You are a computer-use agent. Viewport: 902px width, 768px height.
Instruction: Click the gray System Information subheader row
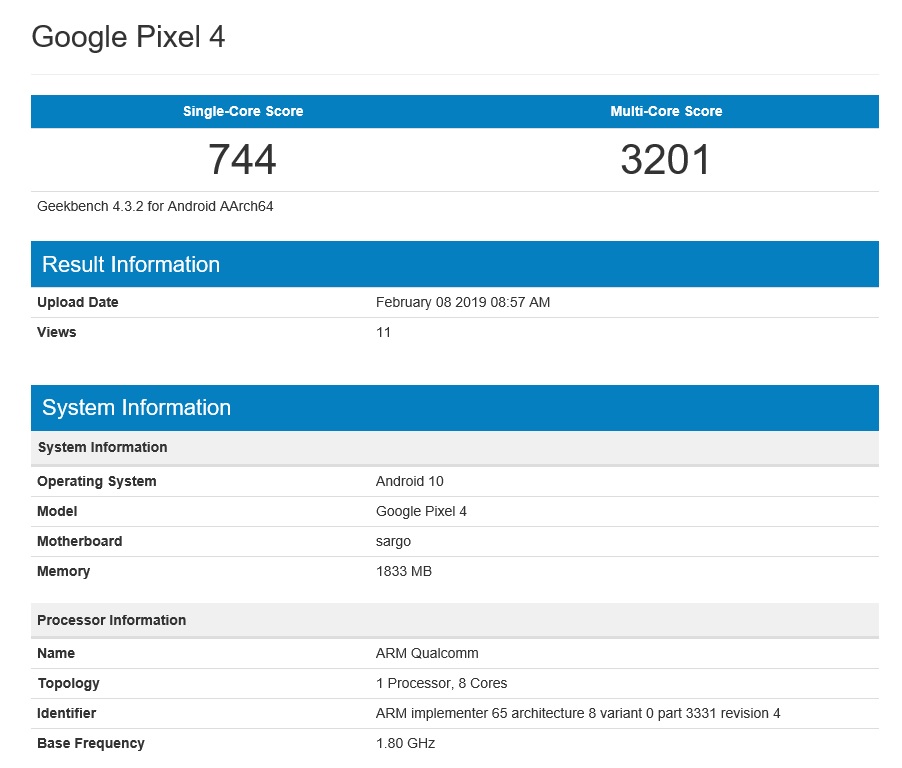point(454,448)
